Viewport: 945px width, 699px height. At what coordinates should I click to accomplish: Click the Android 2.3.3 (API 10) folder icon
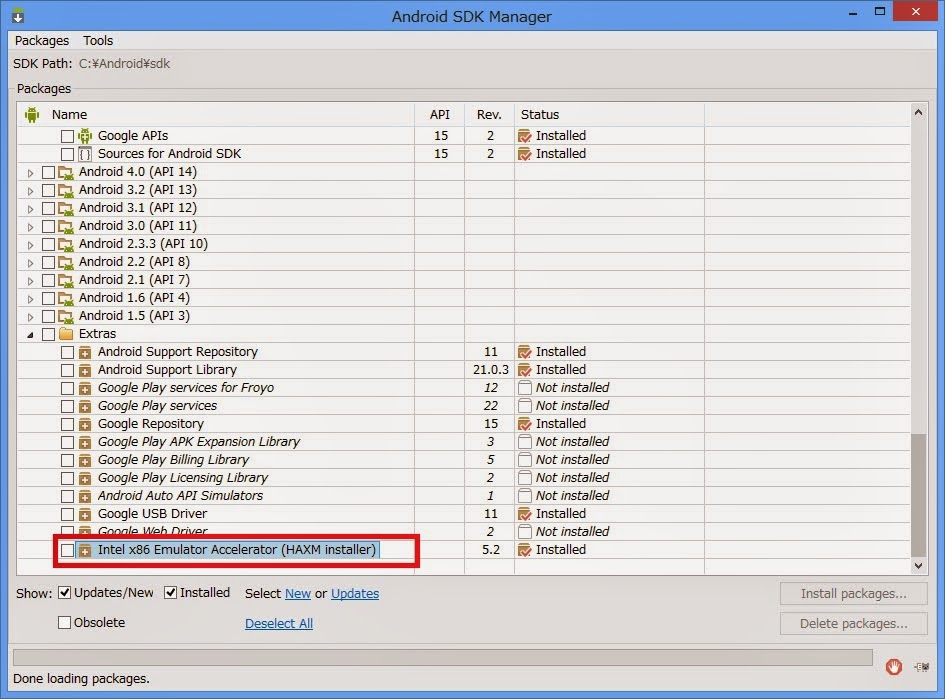[66, 245]
